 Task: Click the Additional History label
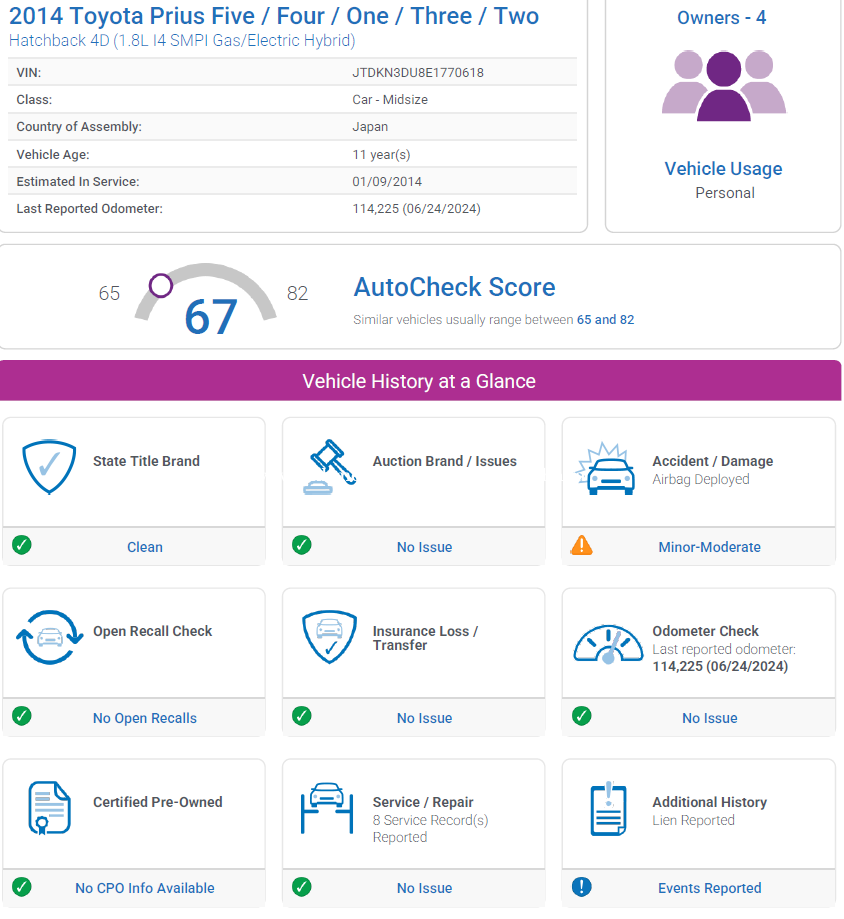[710, 802]
